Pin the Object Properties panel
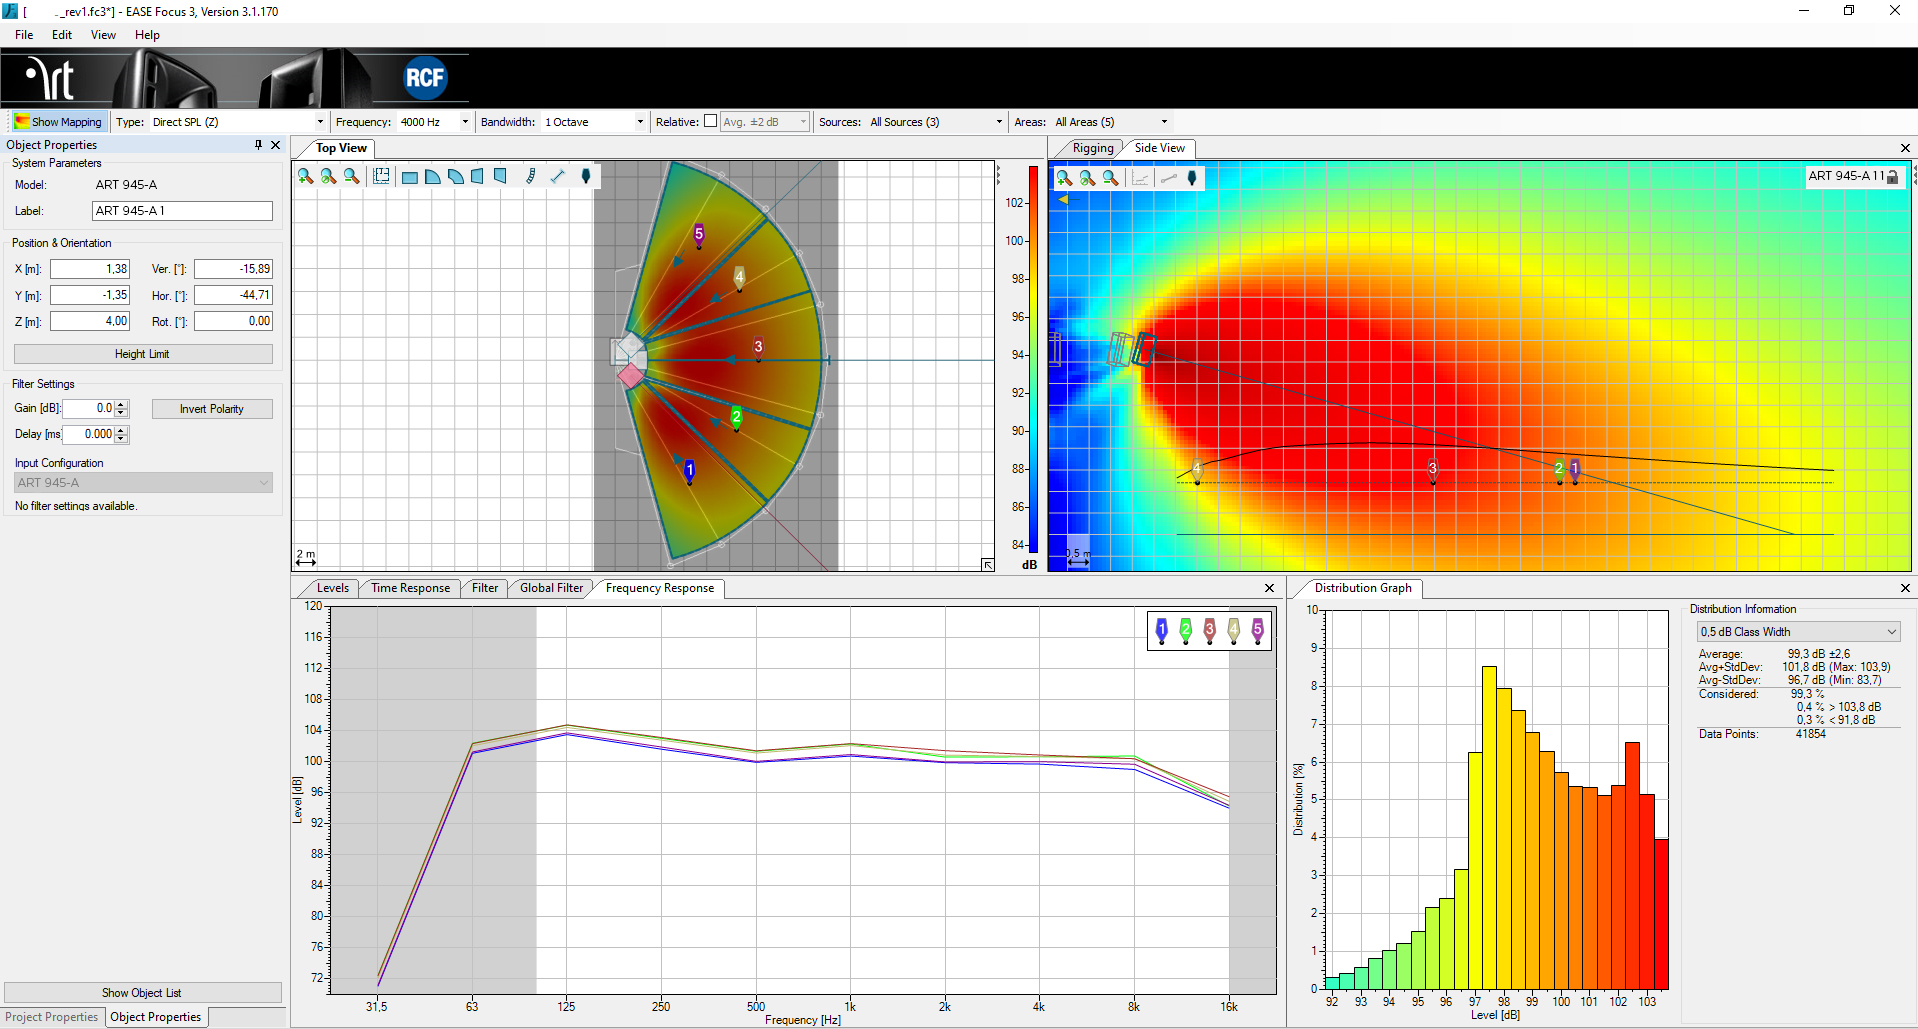Screen dimensions: 1918x1029 click(258, 145)
